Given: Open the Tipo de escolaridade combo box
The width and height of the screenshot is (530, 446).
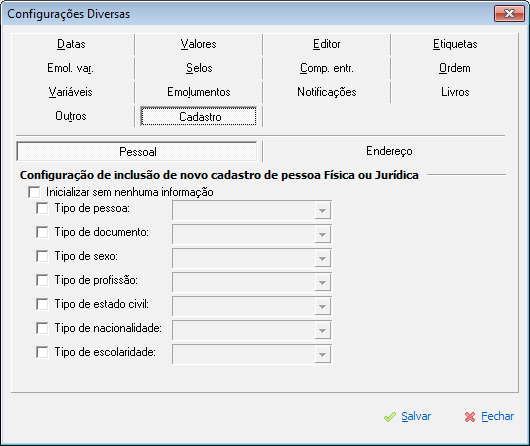Looking at the screenshot, I should 252,354.
